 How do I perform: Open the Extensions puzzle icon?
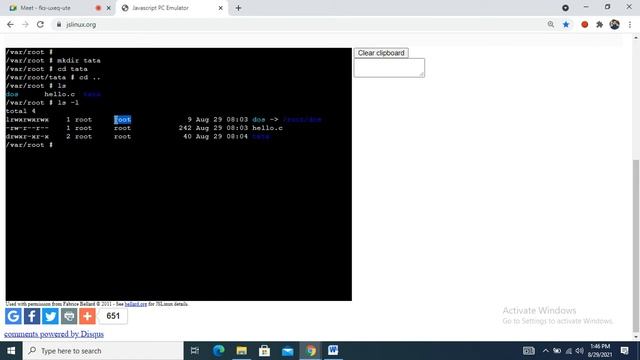point(599,24)
